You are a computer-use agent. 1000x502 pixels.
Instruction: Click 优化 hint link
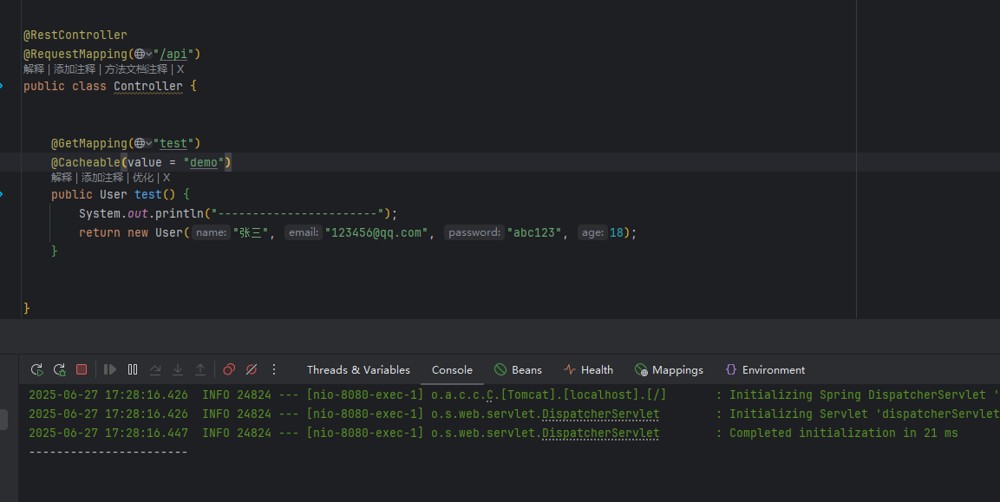click(143, 177)
